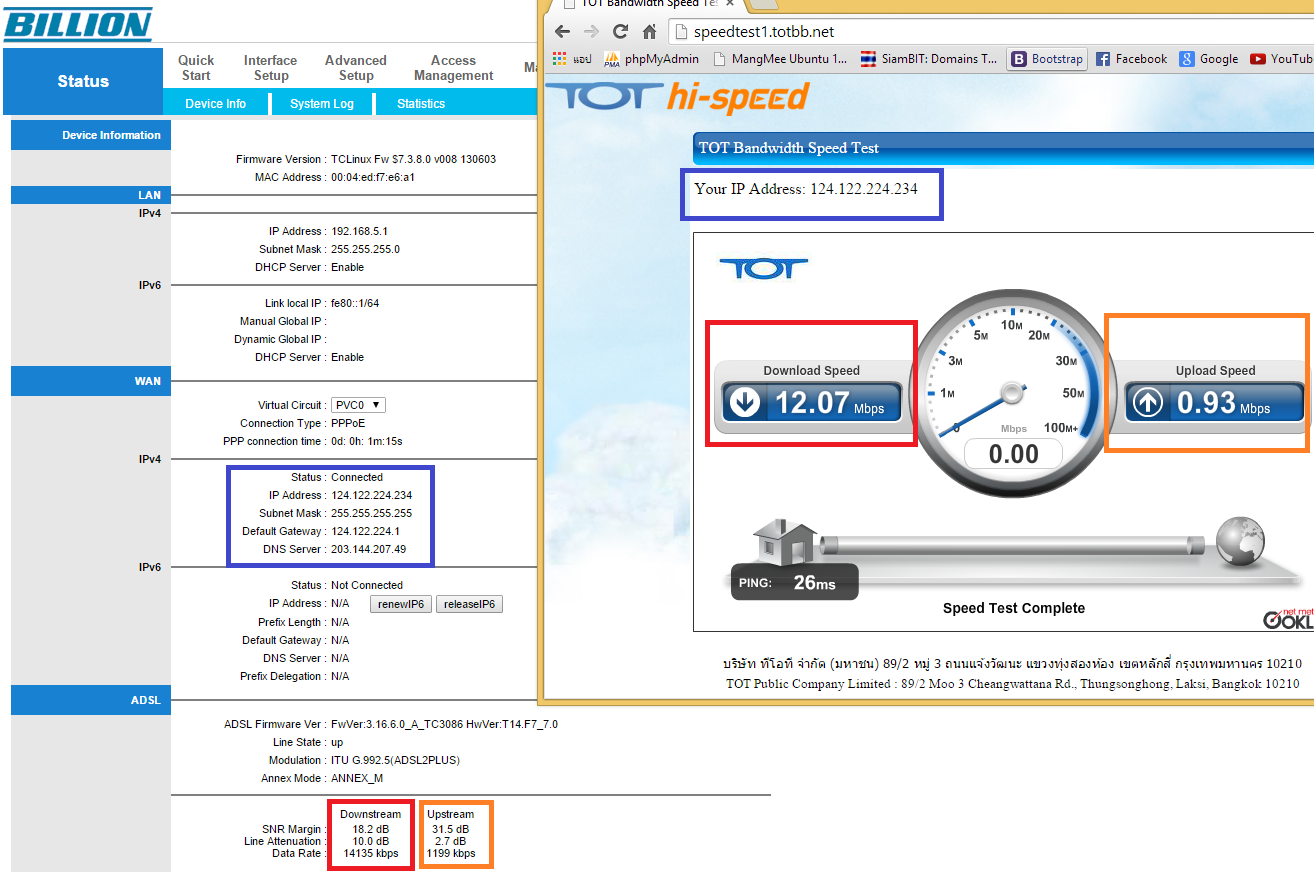Select the TOT Bandwidth Speed Test tab

coord(650,4)
